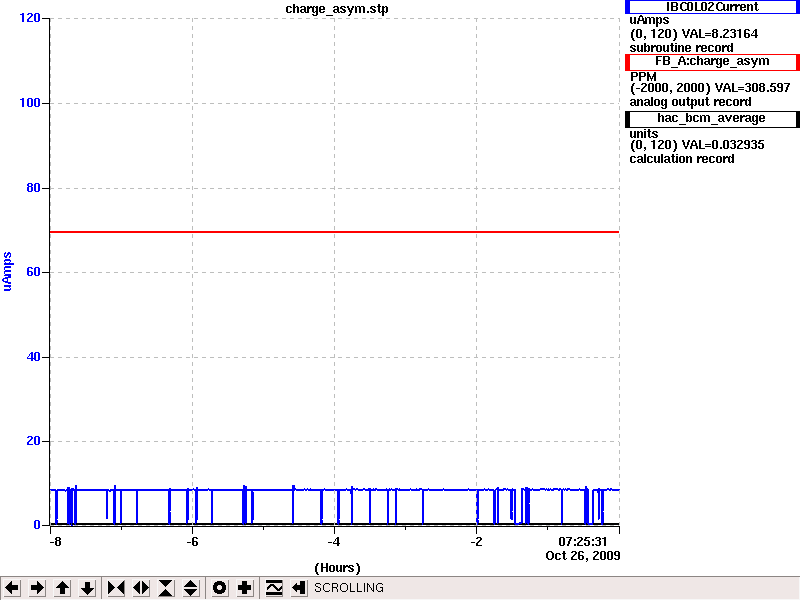Click the 40 y-axis tick label

coord(33,357)
